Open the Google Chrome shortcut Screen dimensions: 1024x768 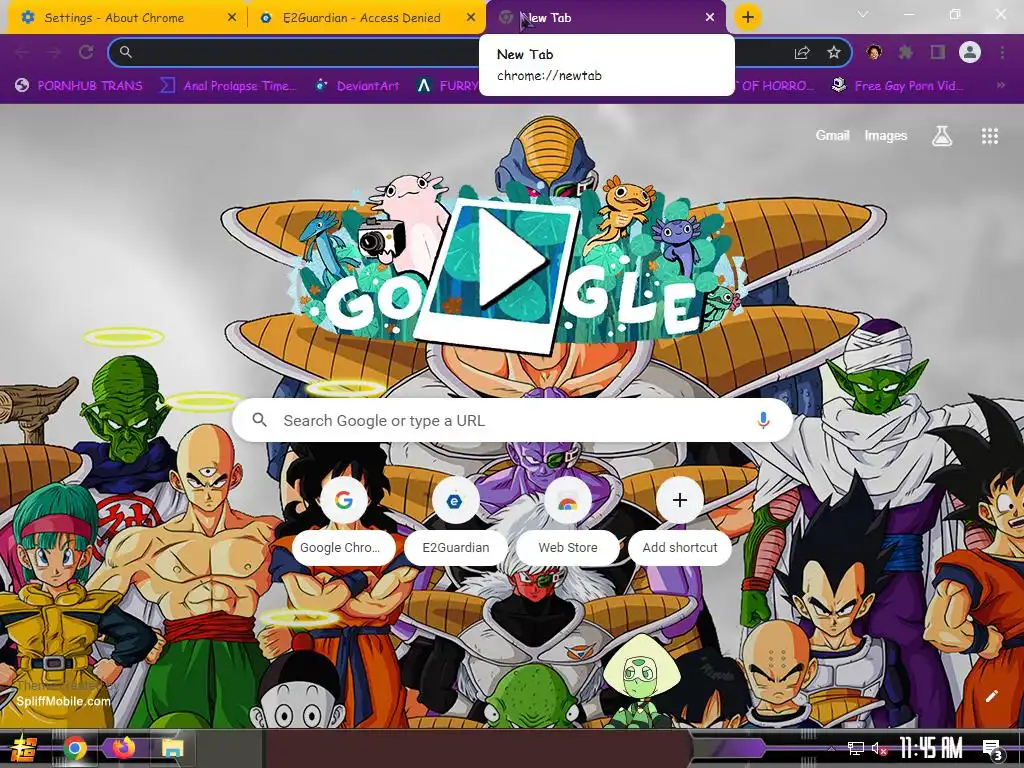click(x=344, y=522)
